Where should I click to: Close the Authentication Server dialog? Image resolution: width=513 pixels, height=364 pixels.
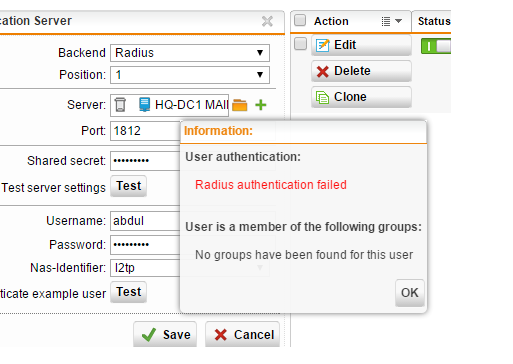point(267,21)
